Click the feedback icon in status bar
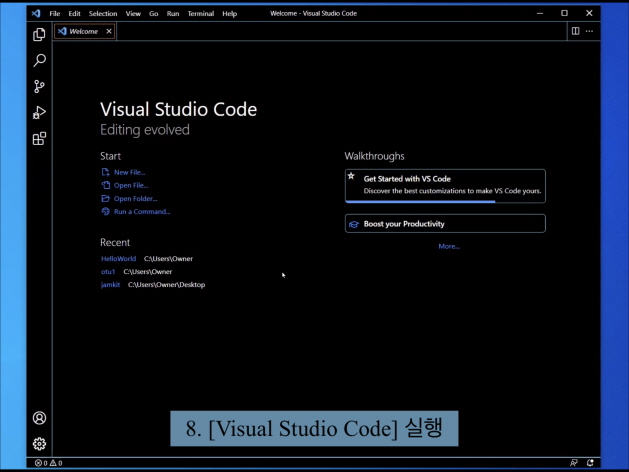This screenshot has height=472, width=629. (x=574, y=463)
